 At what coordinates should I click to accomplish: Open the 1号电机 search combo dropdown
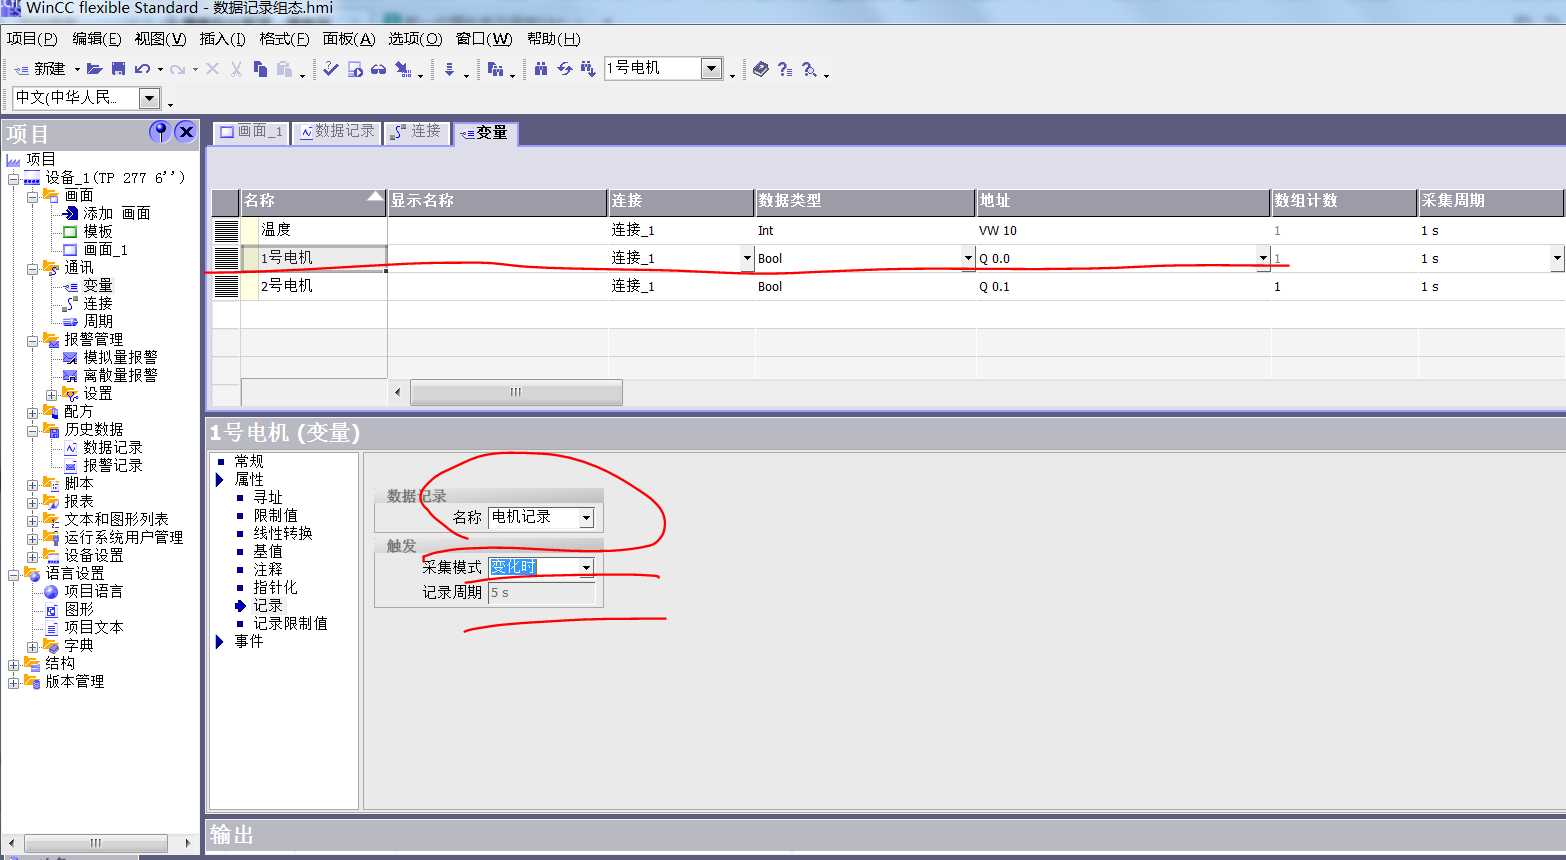coord(711,68)
